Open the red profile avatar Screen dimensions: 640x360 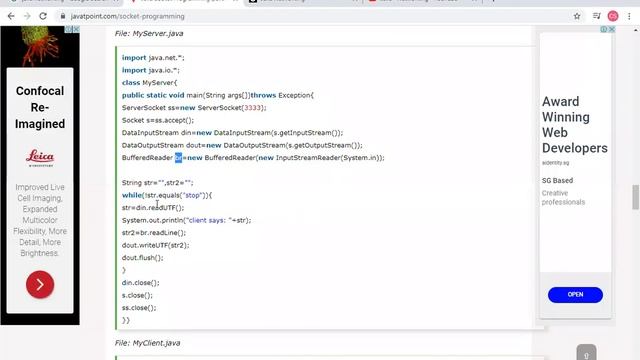click(613, 16)
